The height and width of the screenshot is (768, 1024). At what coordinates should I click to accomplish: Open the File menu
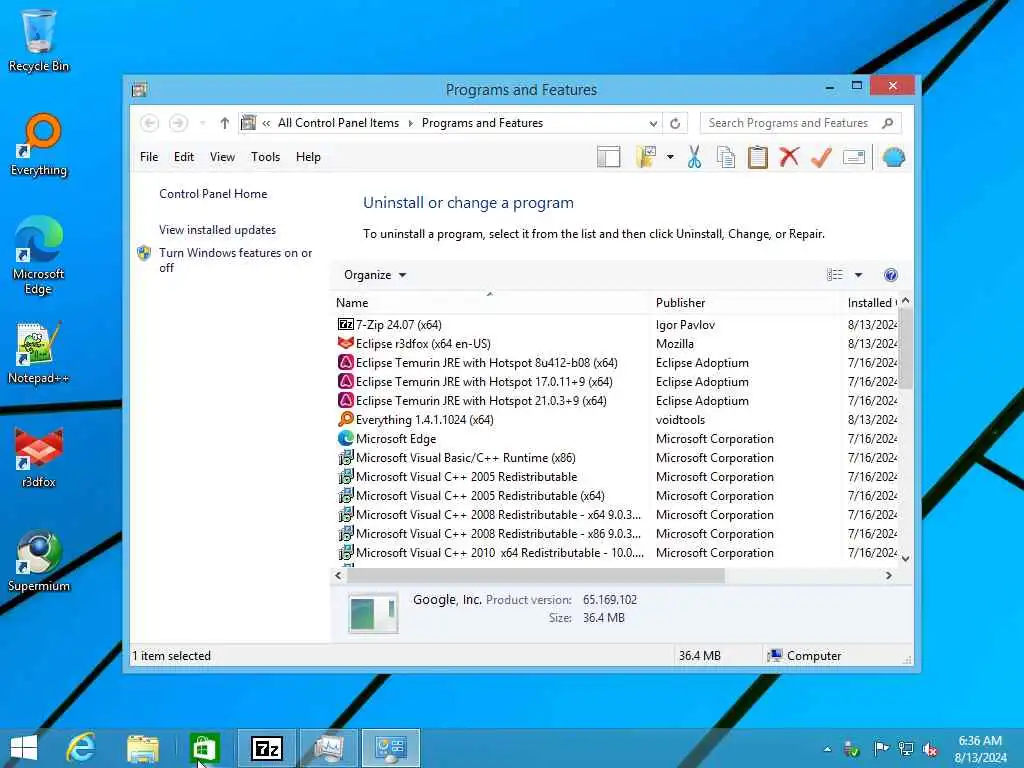point(149,157)
